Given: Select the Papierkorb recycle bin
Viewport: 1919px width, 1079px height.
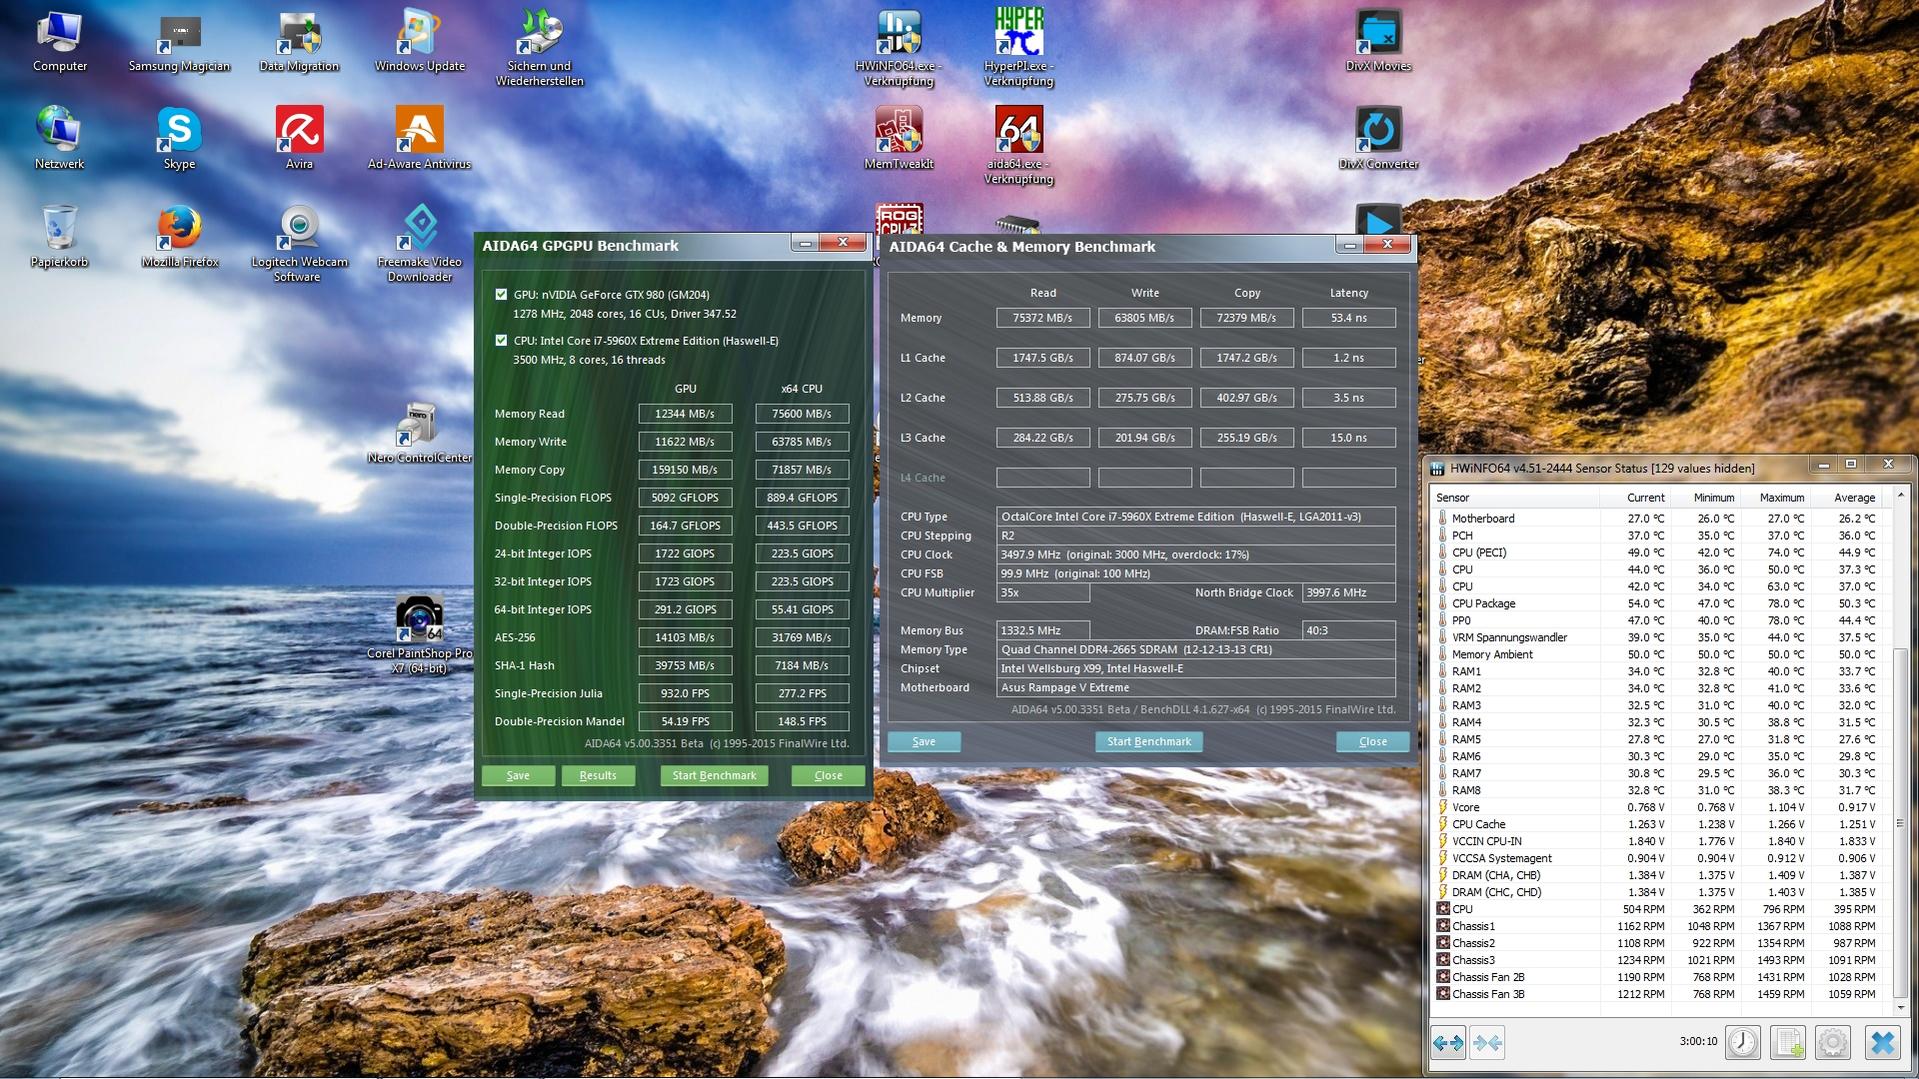Looking at the screenshot, I should pyautogui.click(x=59, y=237).
